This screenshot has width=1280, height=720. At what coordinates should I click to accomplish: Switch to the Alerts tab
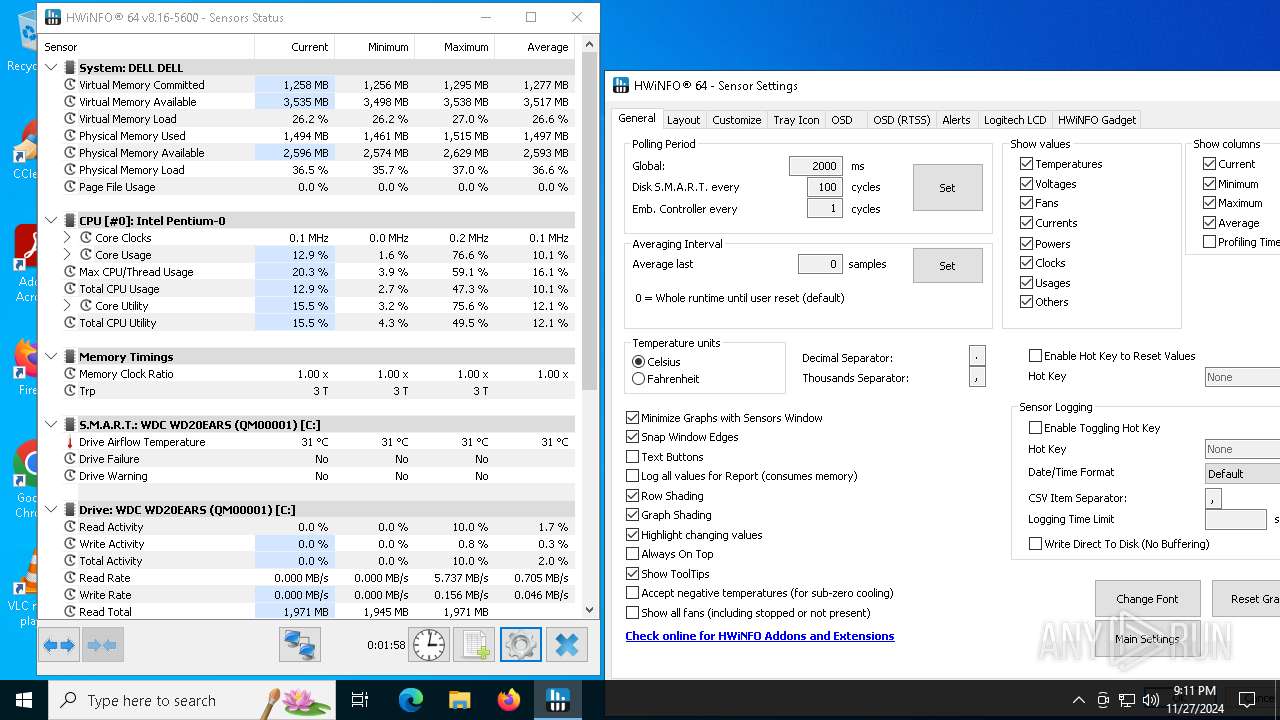click(x=956, y=120)
